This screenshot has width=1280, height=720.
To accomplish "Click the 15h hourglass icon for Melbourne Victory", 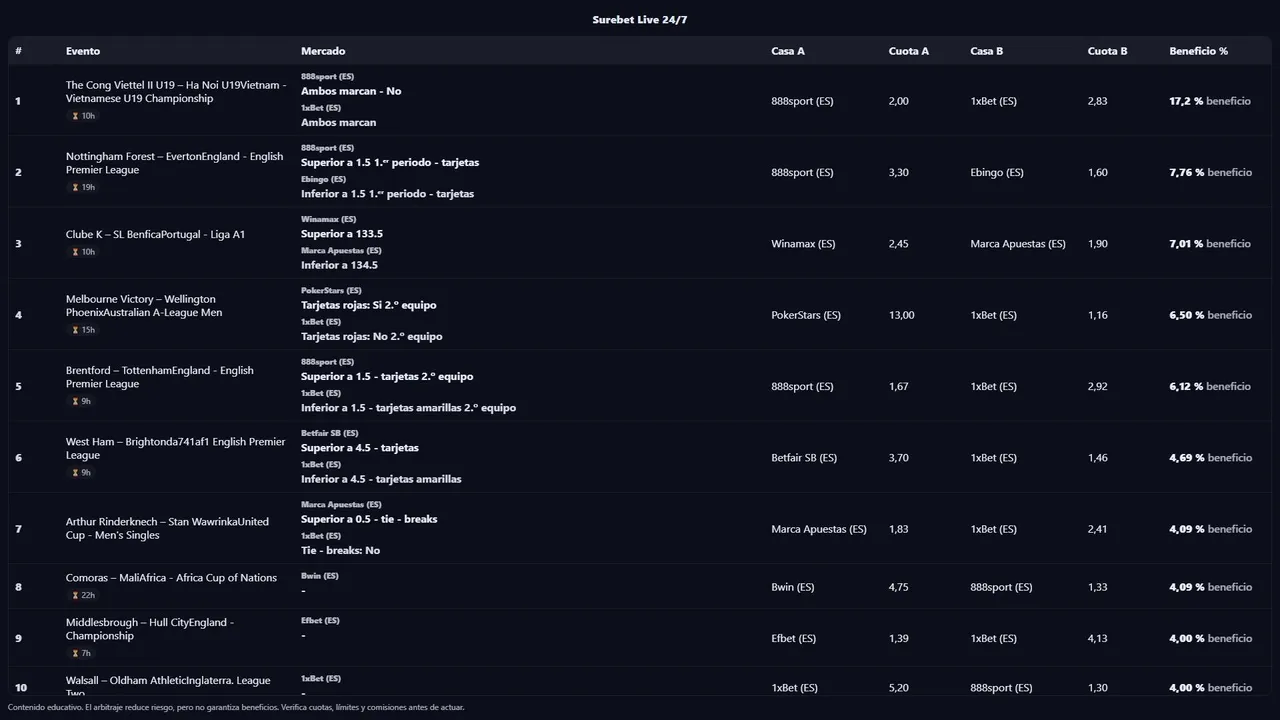I will [x=75, y=330].
